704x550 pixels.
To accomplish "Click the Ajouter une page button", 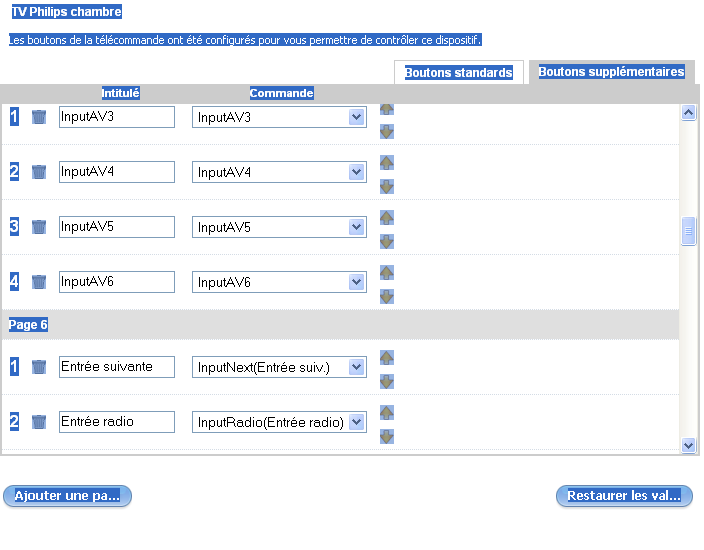I will 67,496.
